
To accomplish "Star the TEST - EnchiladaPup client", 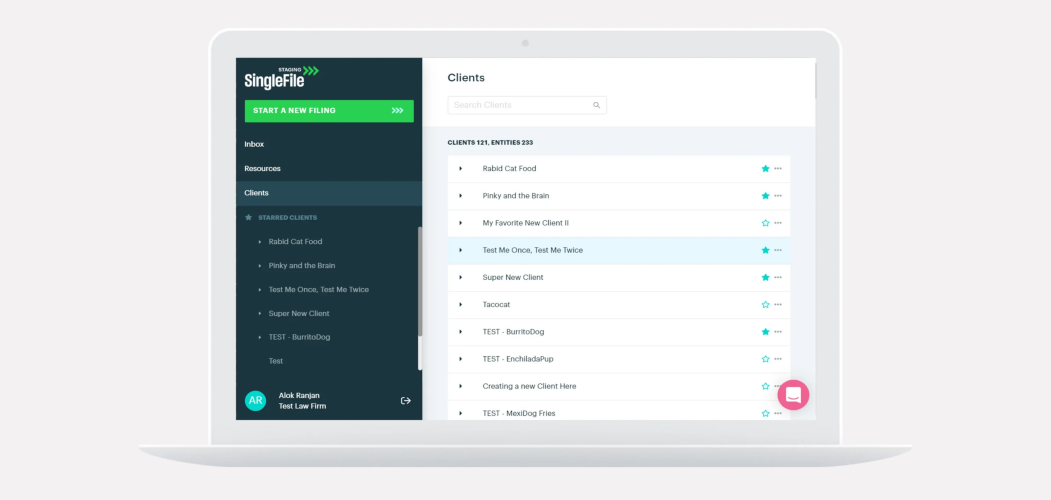I will [x=765, y=359].
